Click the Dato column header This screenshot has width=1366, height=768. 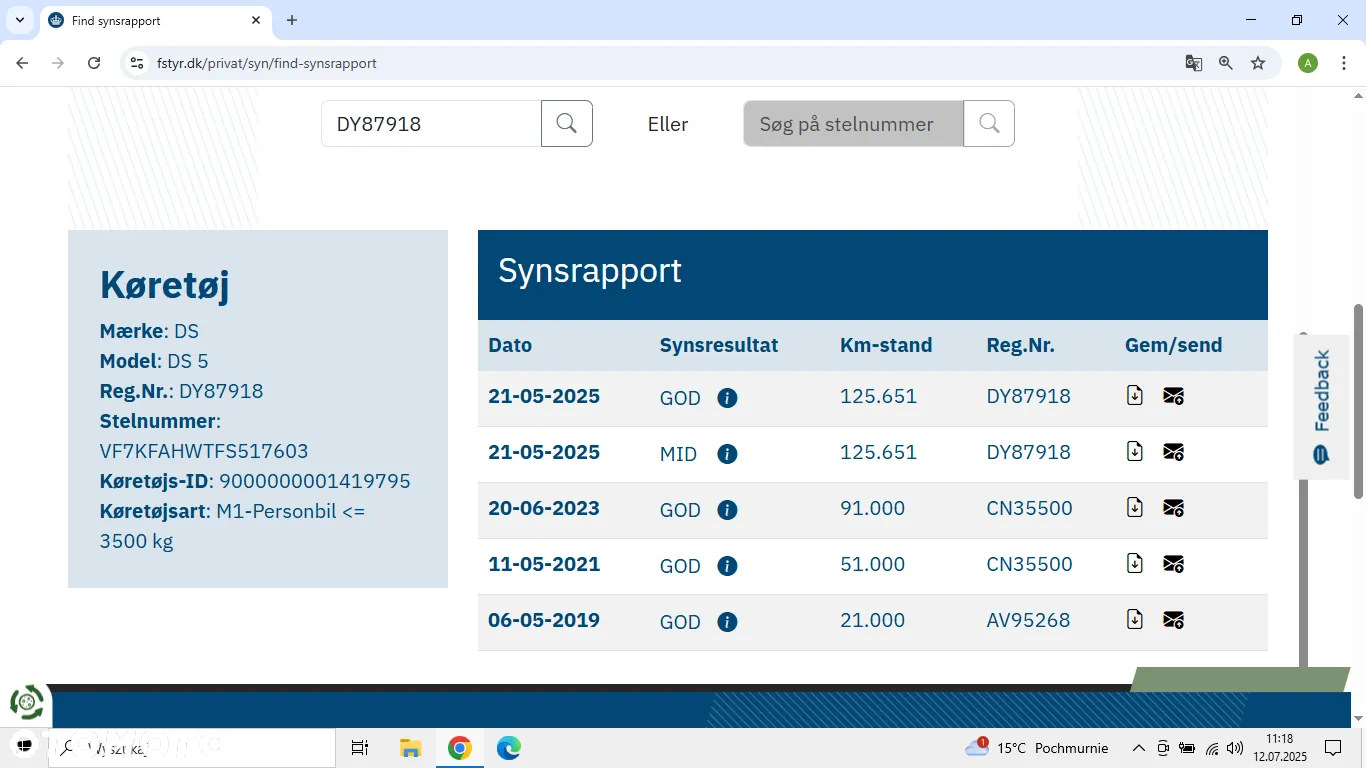tap(510, 345)
